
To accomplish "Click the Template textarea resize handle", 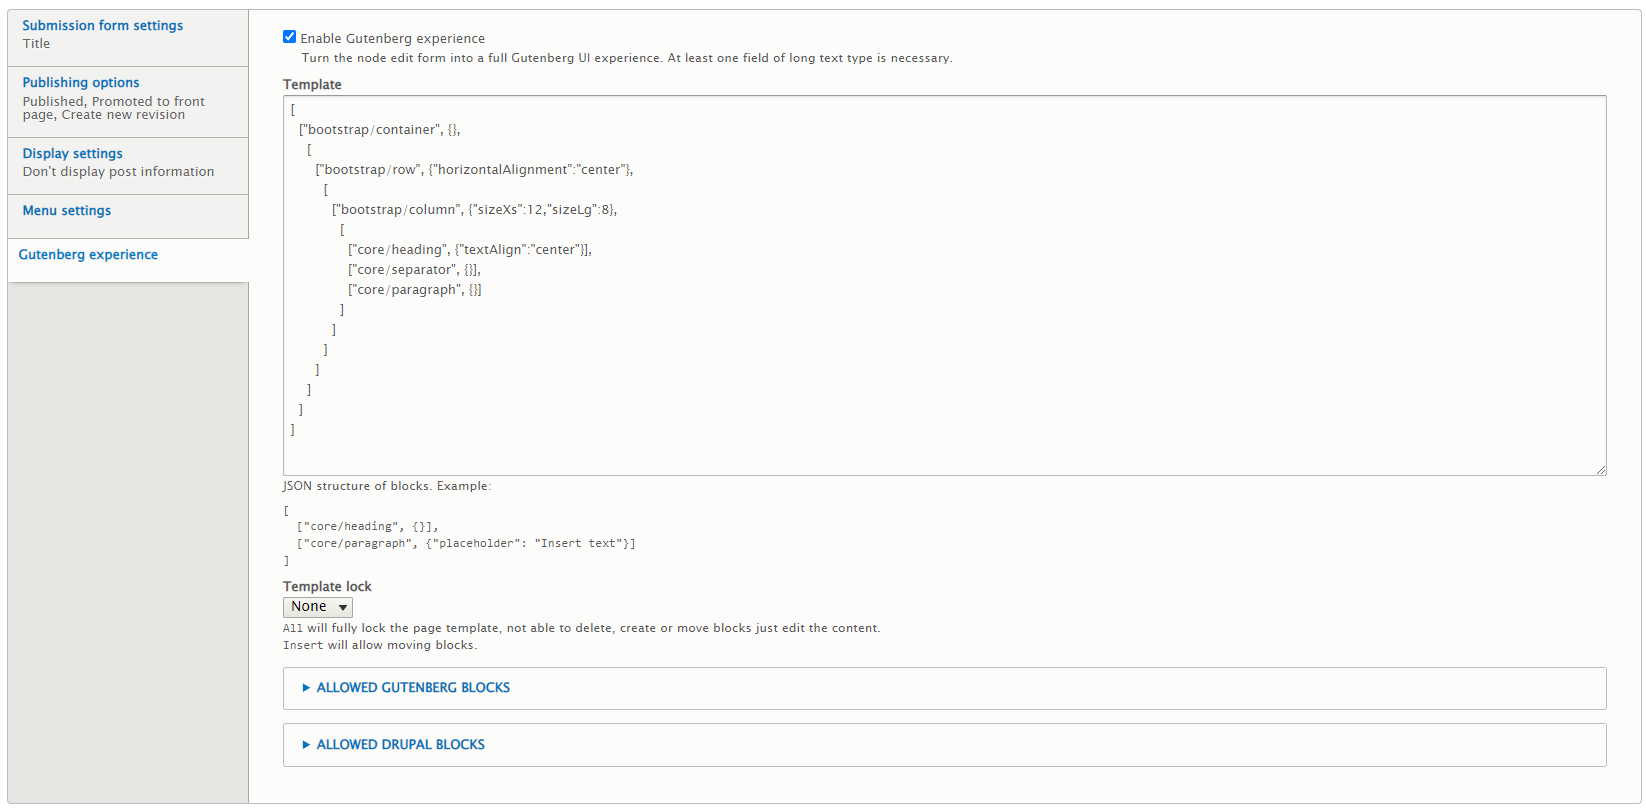I will (1600, 469).
